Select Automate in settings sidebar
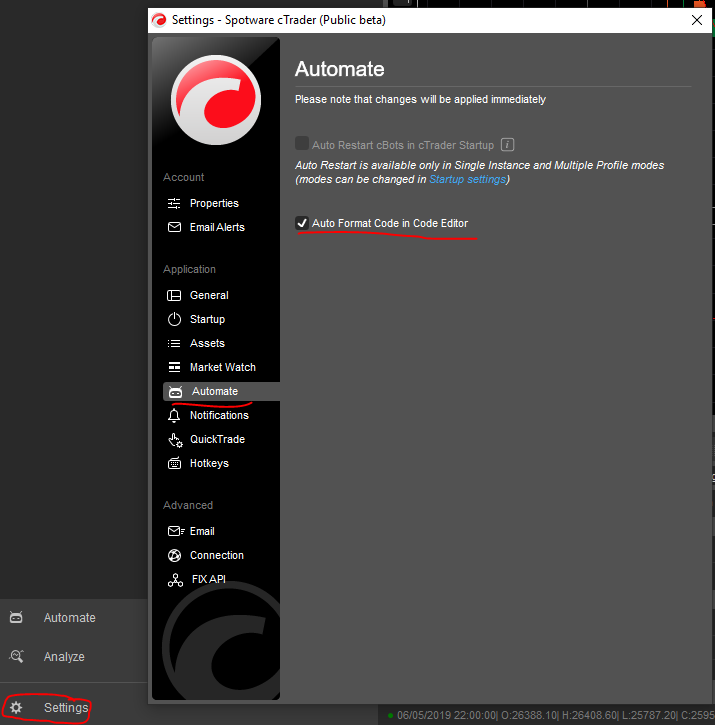 222,391
